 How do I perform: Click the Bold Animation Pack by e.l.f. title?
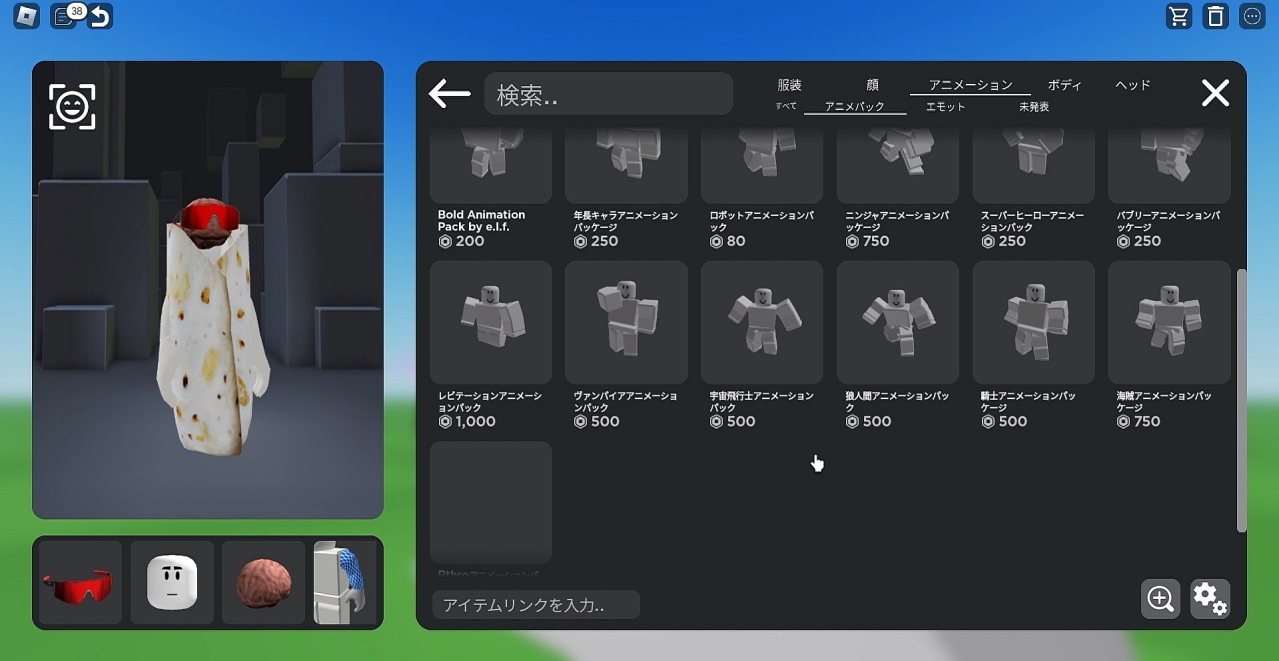(481, 221)
